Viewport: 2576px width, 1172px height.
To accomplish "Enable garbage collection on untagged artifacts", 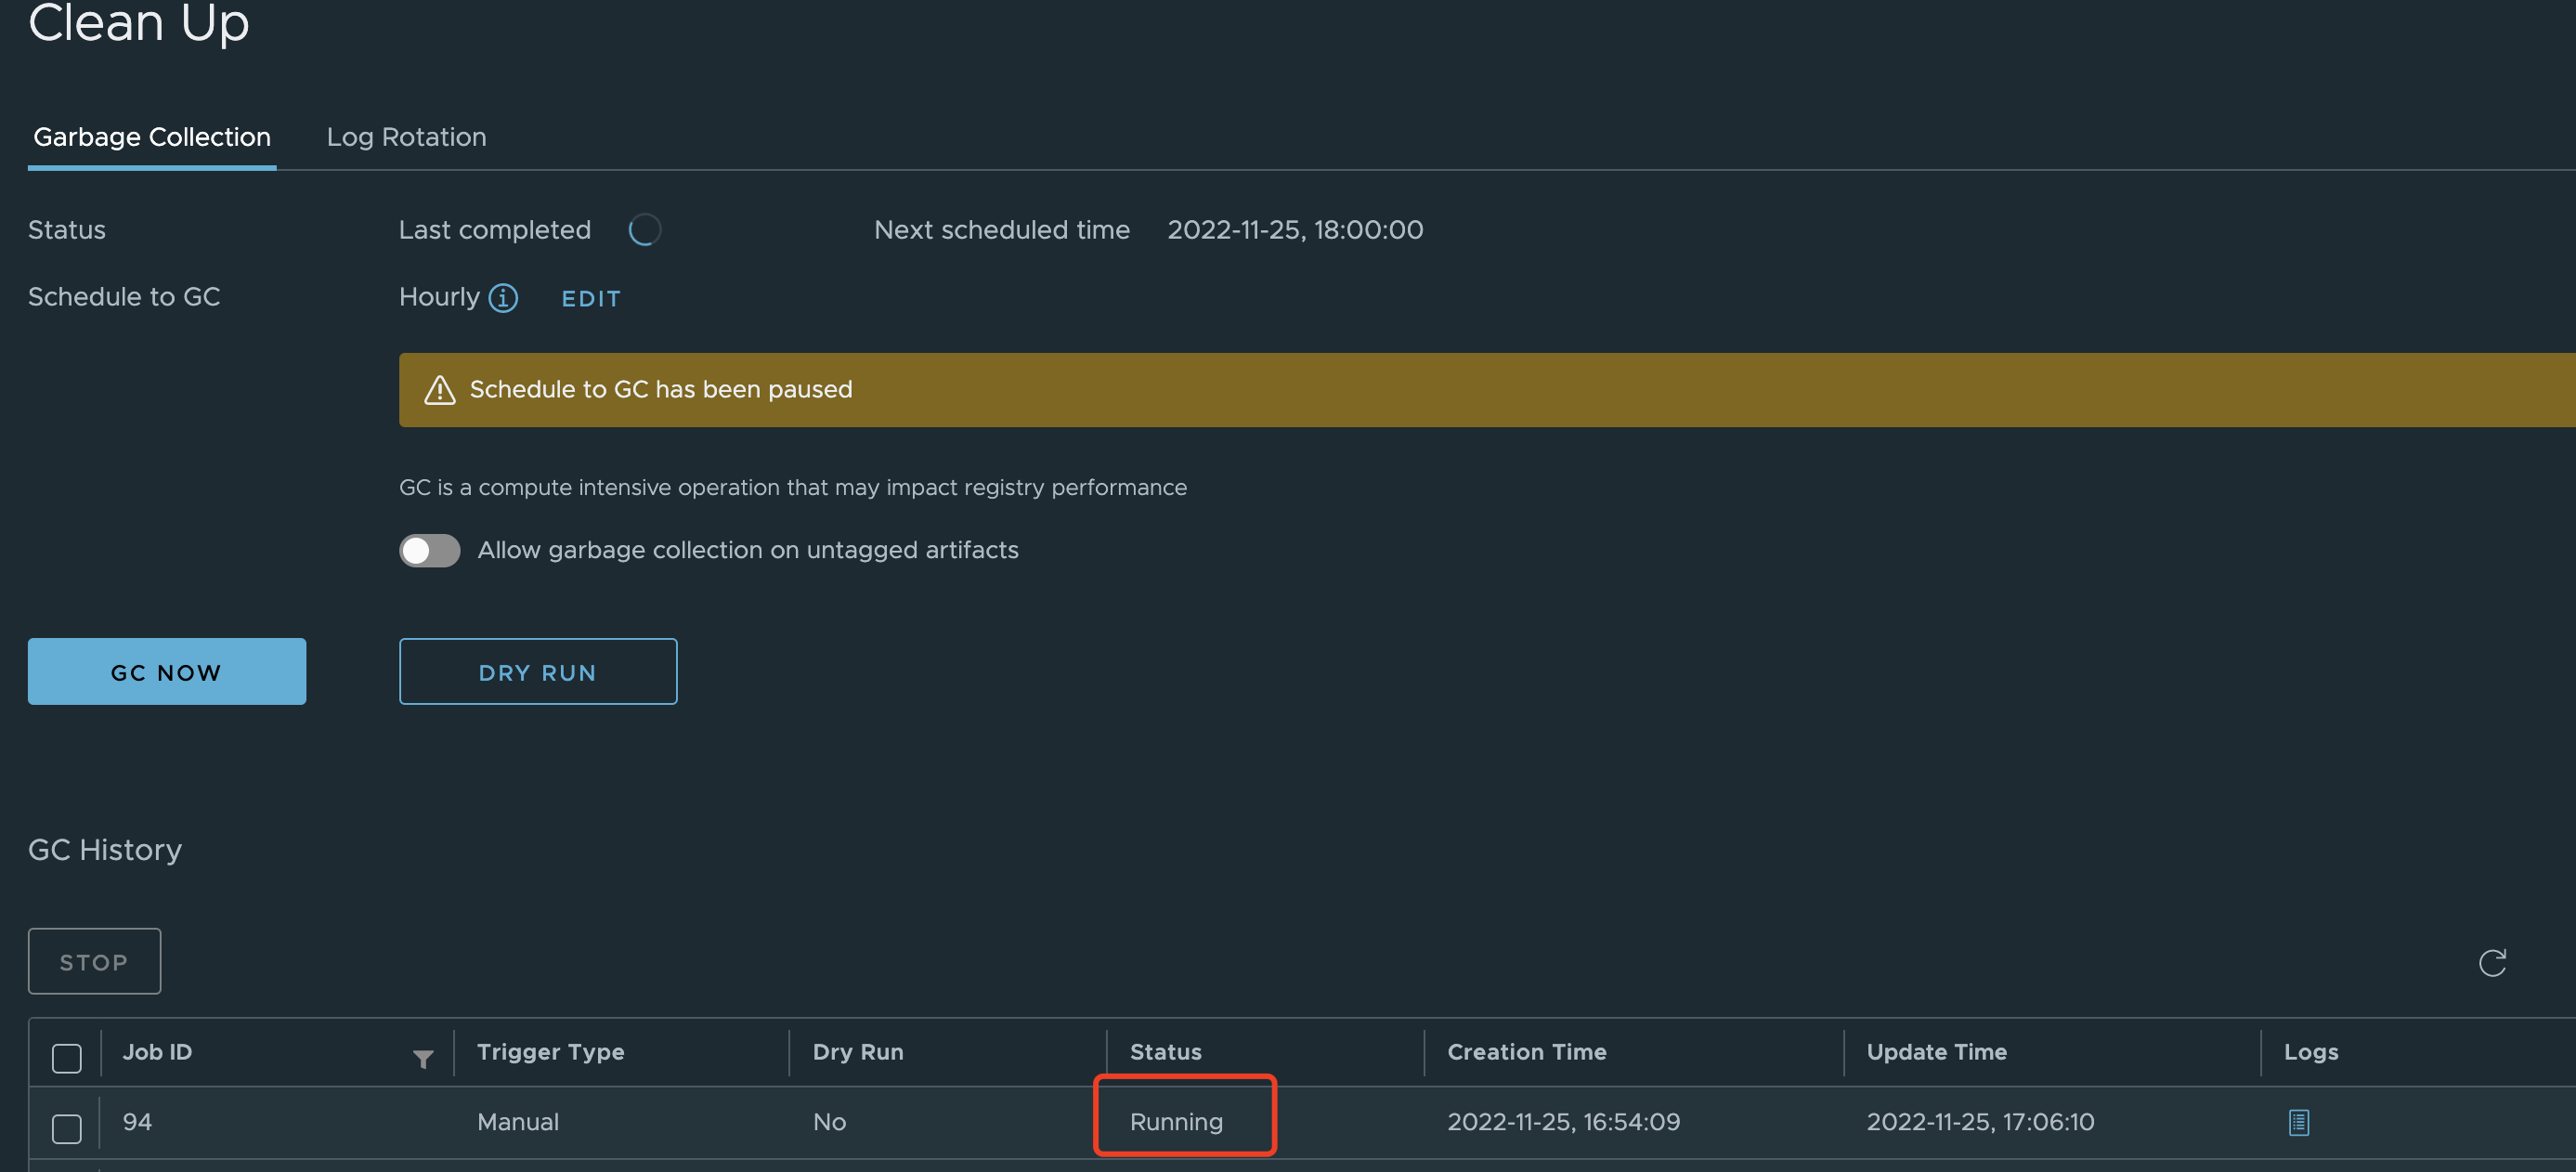I will tap(430, 550).
